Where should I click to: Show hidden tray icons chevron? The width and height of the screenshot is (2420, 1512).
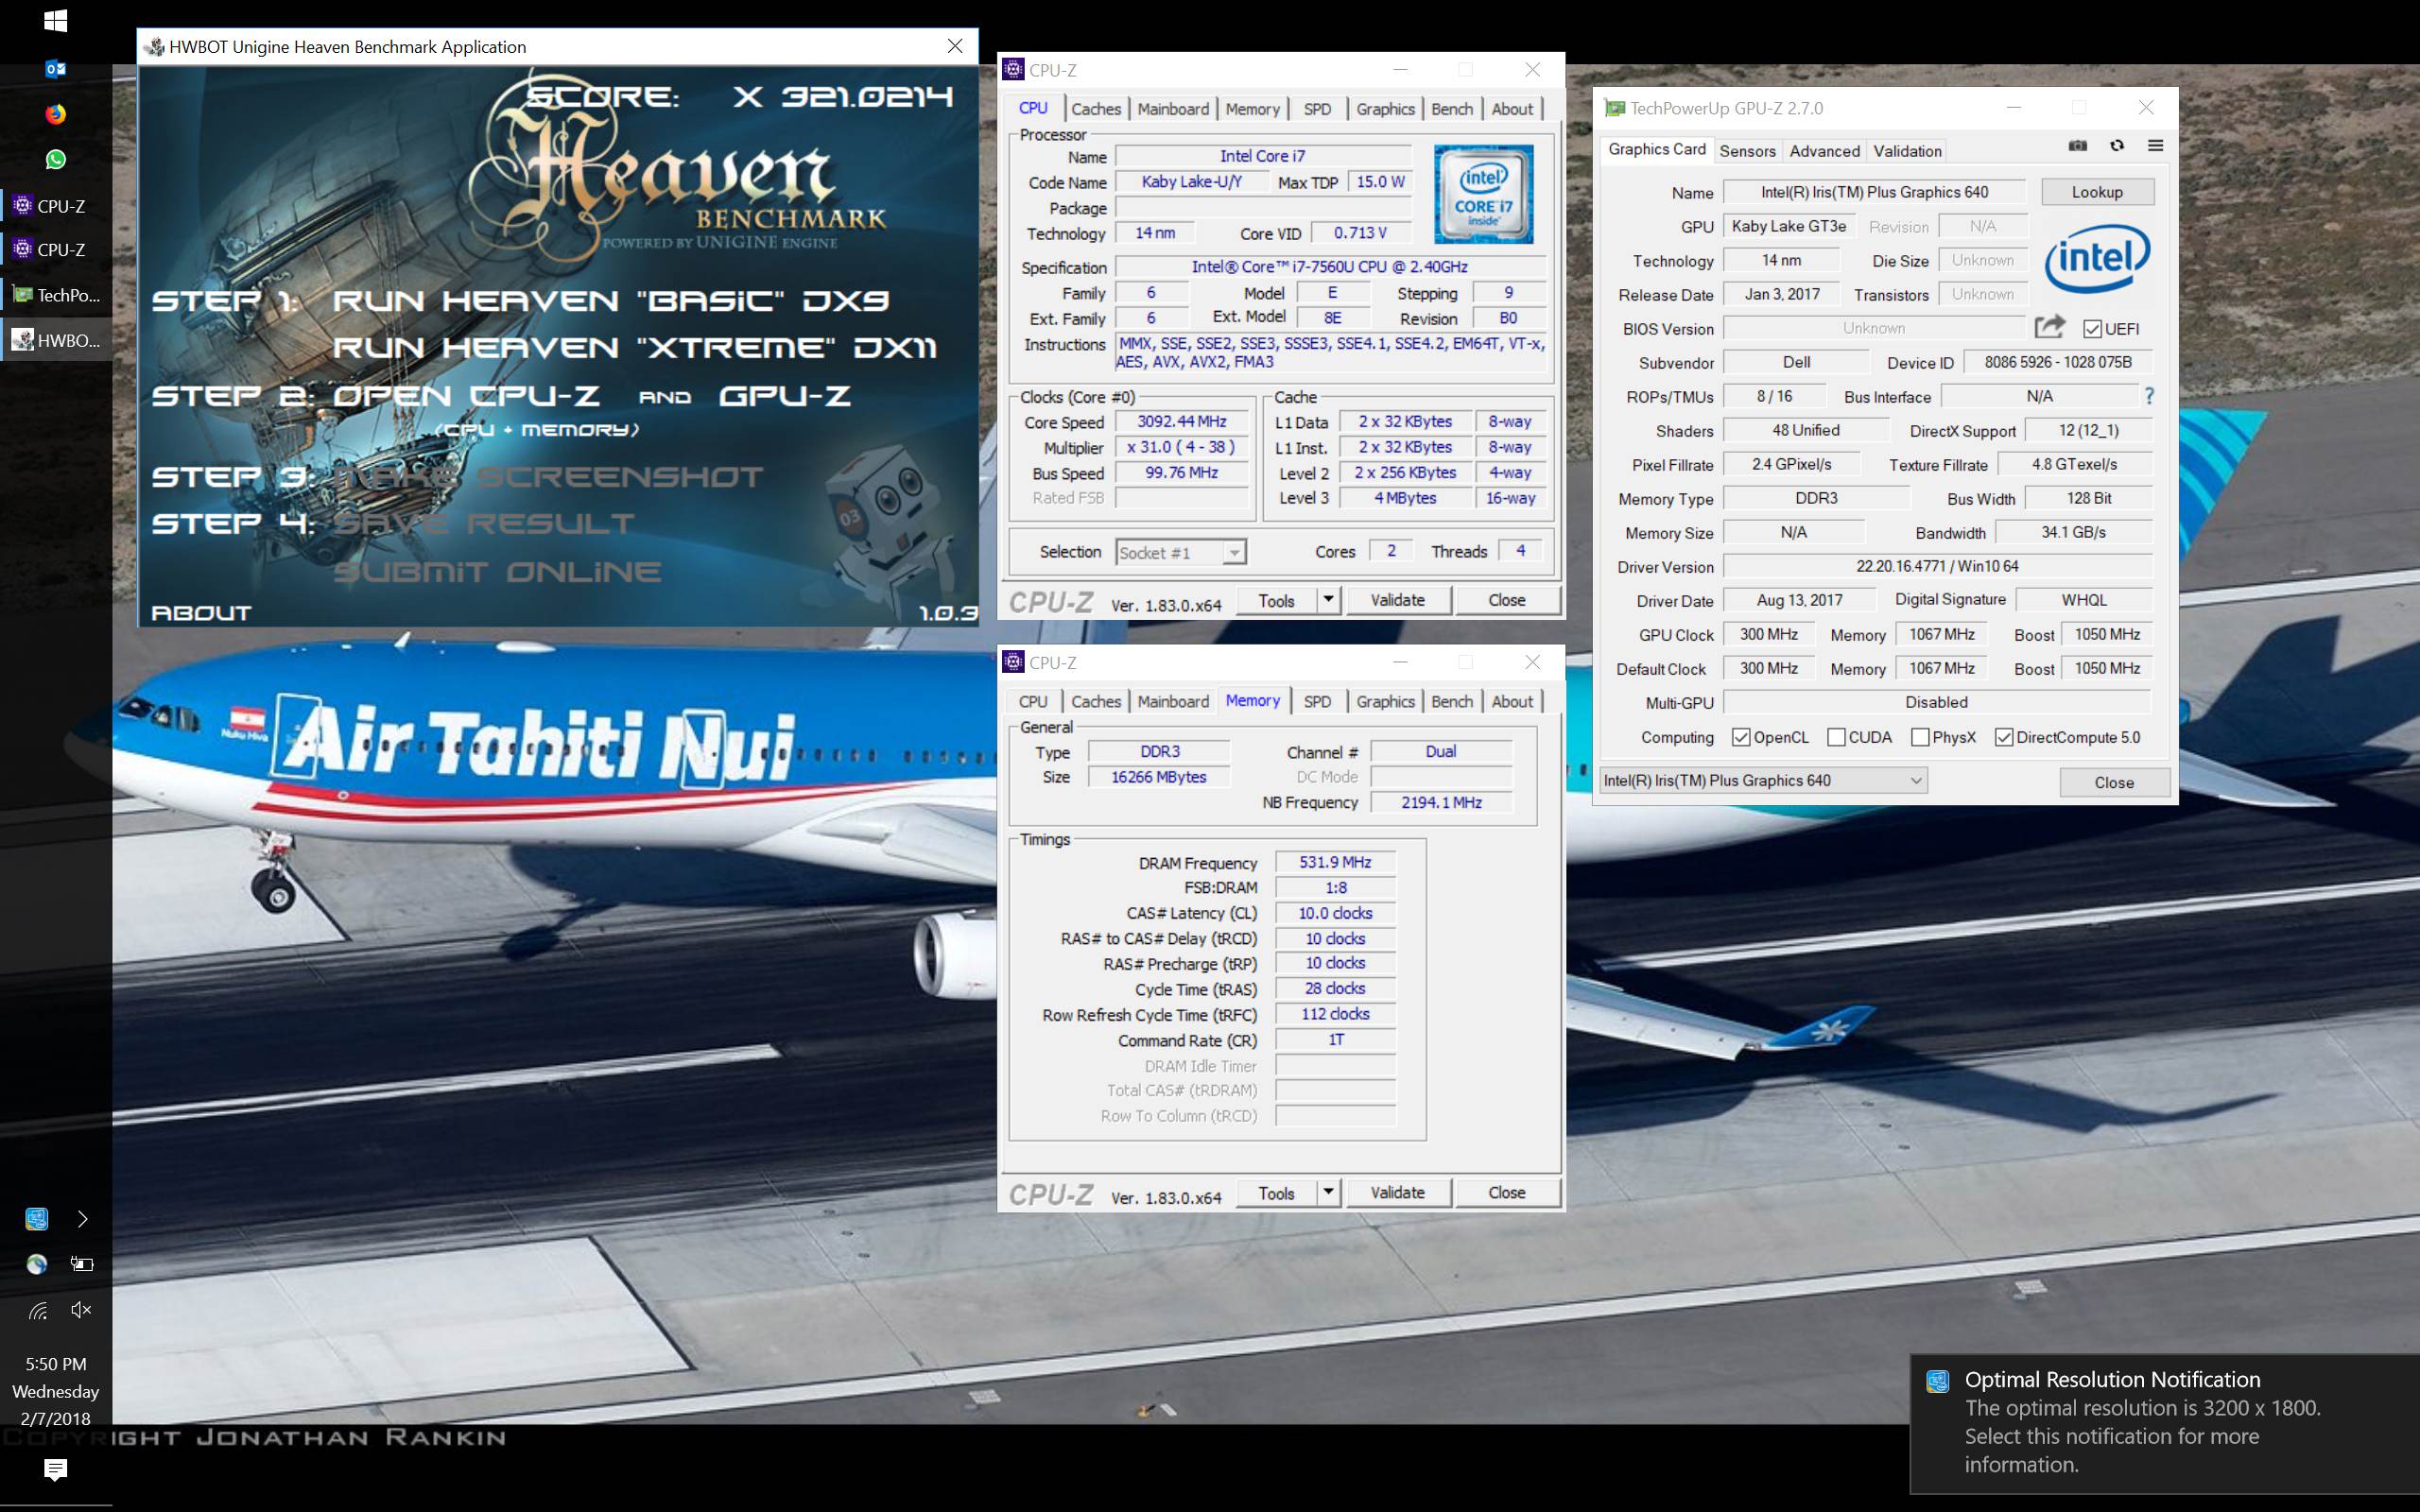pyautogui.click(x=82, y=1218)
